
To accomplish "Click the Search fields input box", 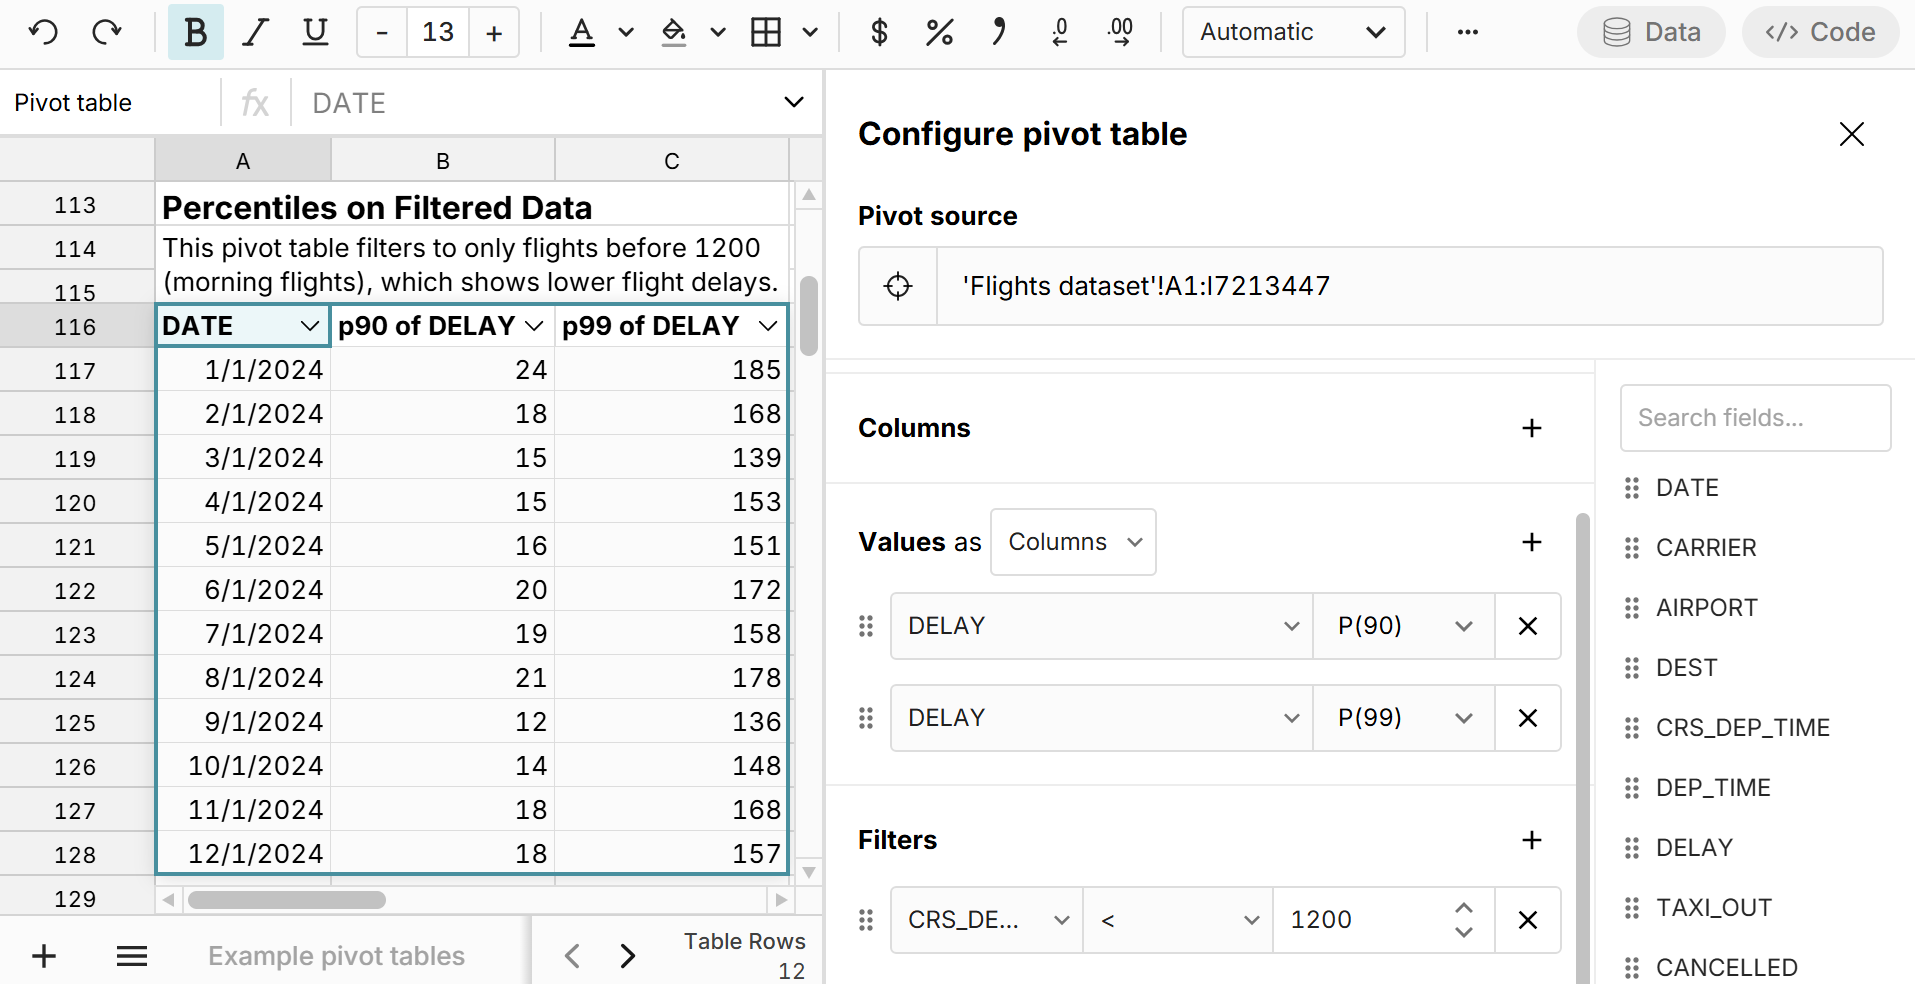I will click(x=1755, y=418).
